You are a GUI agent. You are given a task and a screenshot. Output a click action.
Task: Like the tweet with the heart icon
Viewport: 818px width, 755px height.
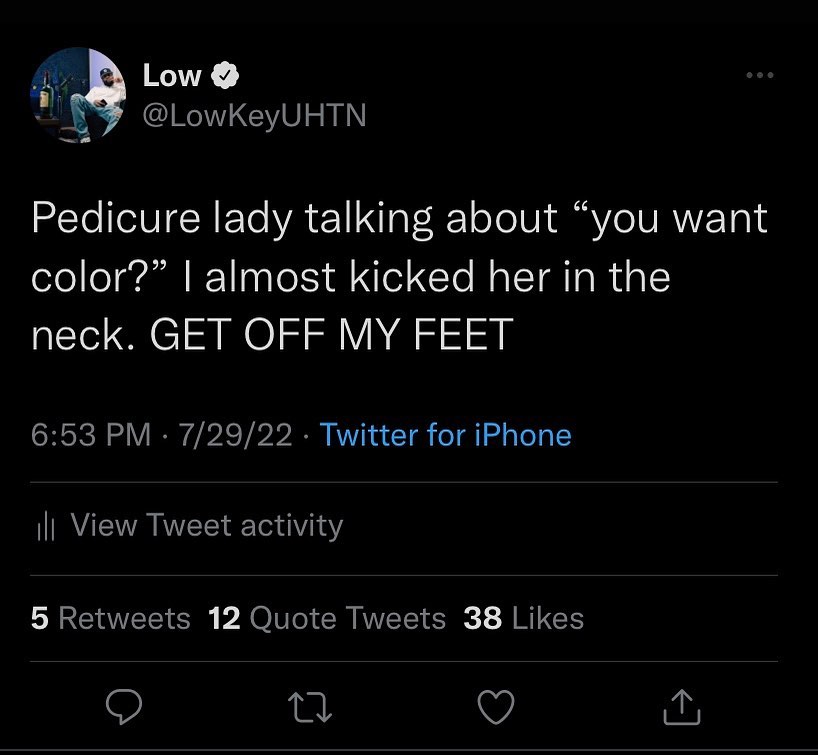click(x=496, y=708)
